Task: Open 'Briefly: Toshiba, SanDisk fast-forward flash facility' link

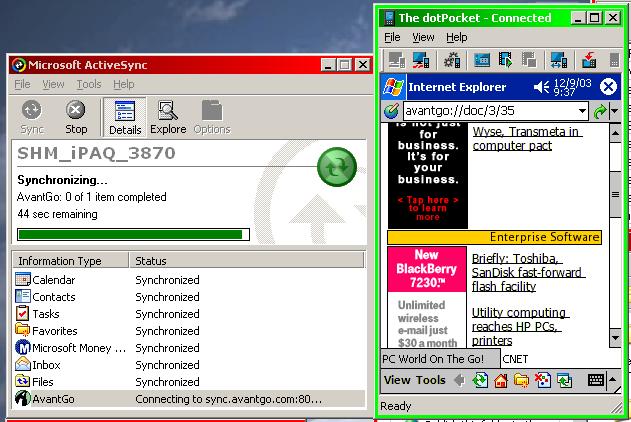Action: 528,272
